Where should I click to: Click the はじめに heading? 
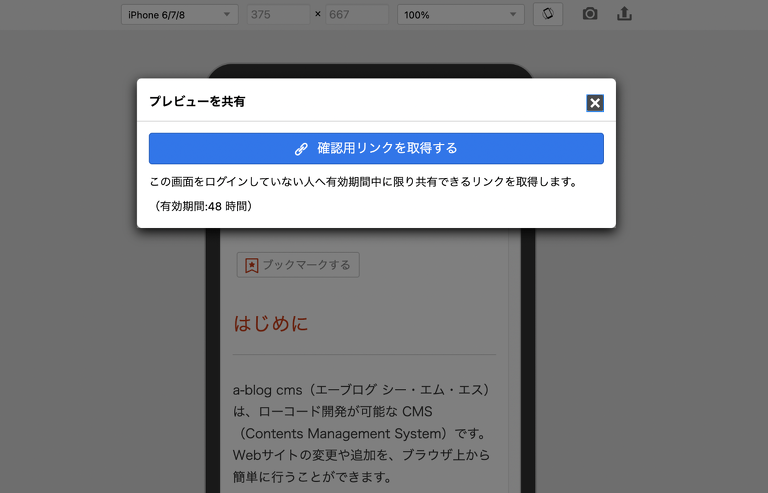click(271, 323)
